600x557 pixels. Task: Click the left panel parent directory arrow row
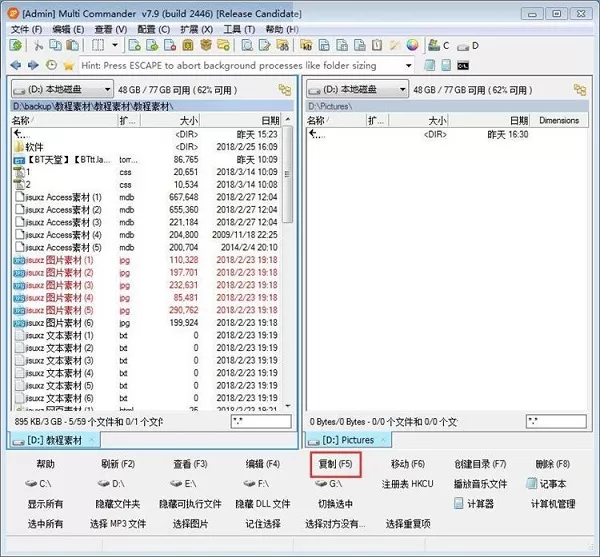tap(146, 134)
